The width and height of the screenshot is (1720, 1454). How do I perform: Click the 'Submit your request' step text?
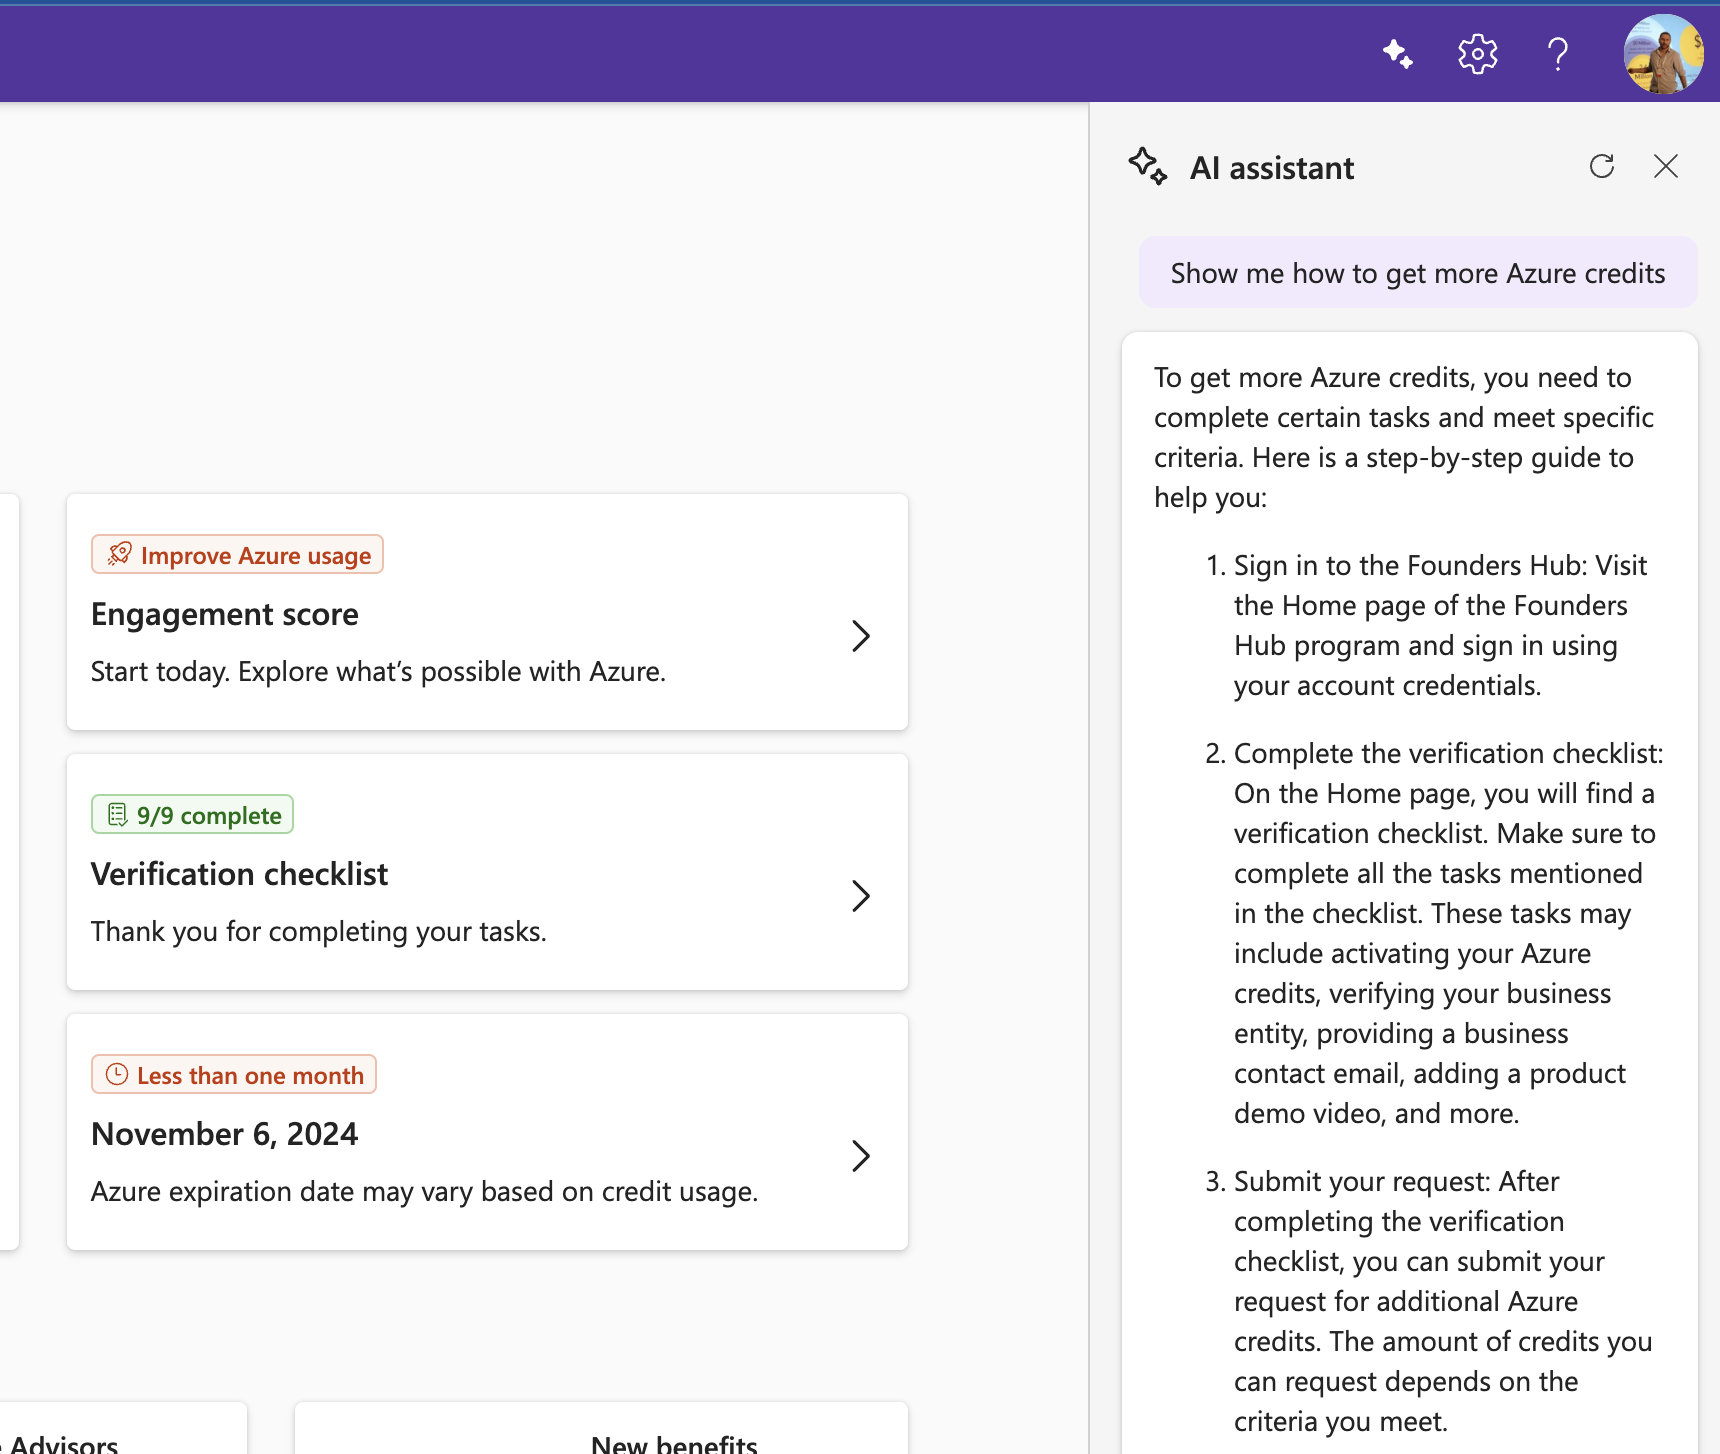(1442, 1301)
